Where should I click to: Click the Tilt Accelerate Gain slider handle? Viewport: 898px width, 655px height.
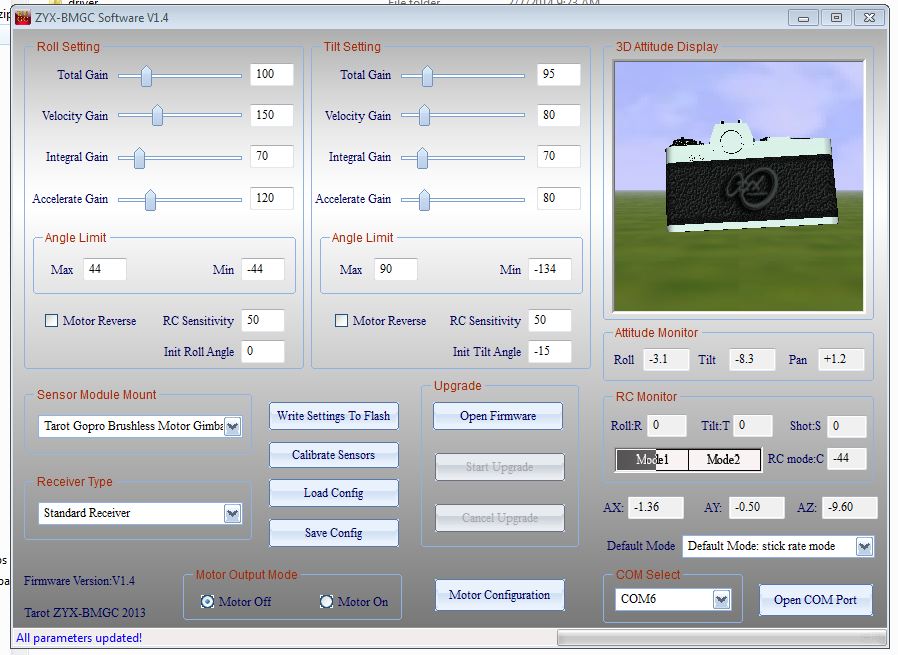tap(424, 200)
